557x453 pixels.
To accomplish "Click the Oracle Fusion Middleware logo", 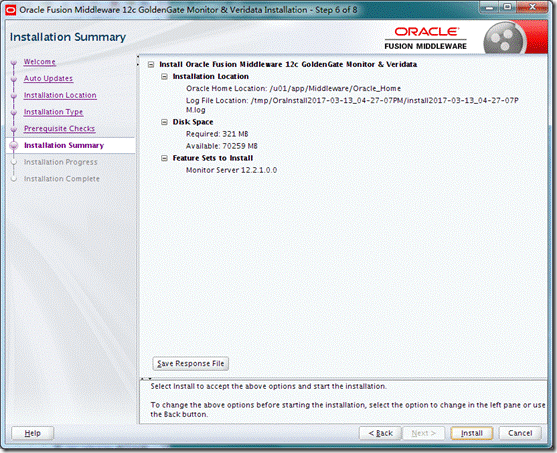I will (x=426, y=38).
